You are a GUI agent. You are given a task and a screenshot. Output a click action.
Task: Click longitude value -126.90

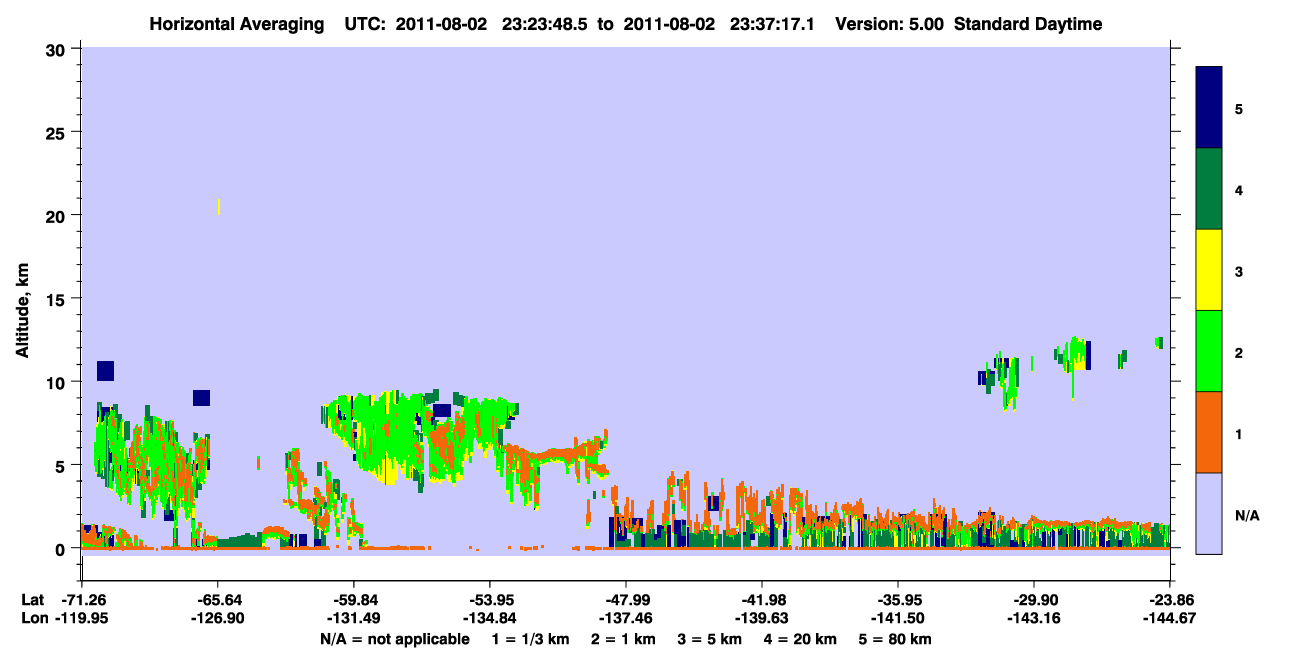point(217,619)
